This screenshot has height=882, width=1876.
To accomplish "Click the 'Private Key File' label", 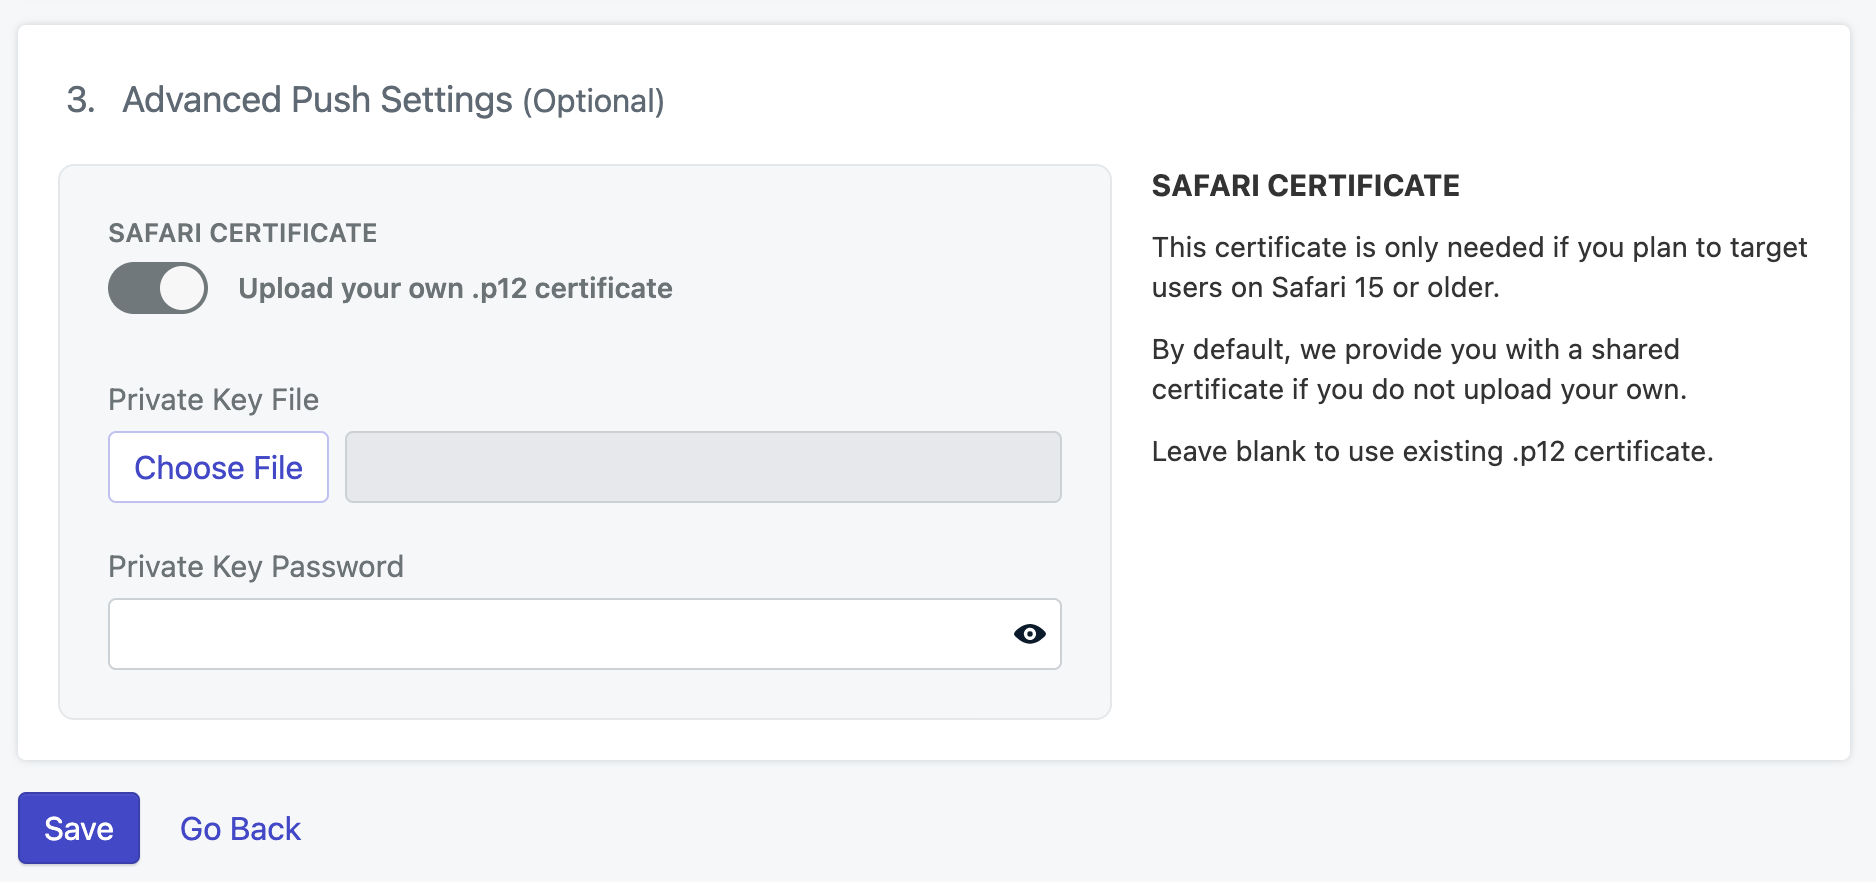I will point(213,400).
